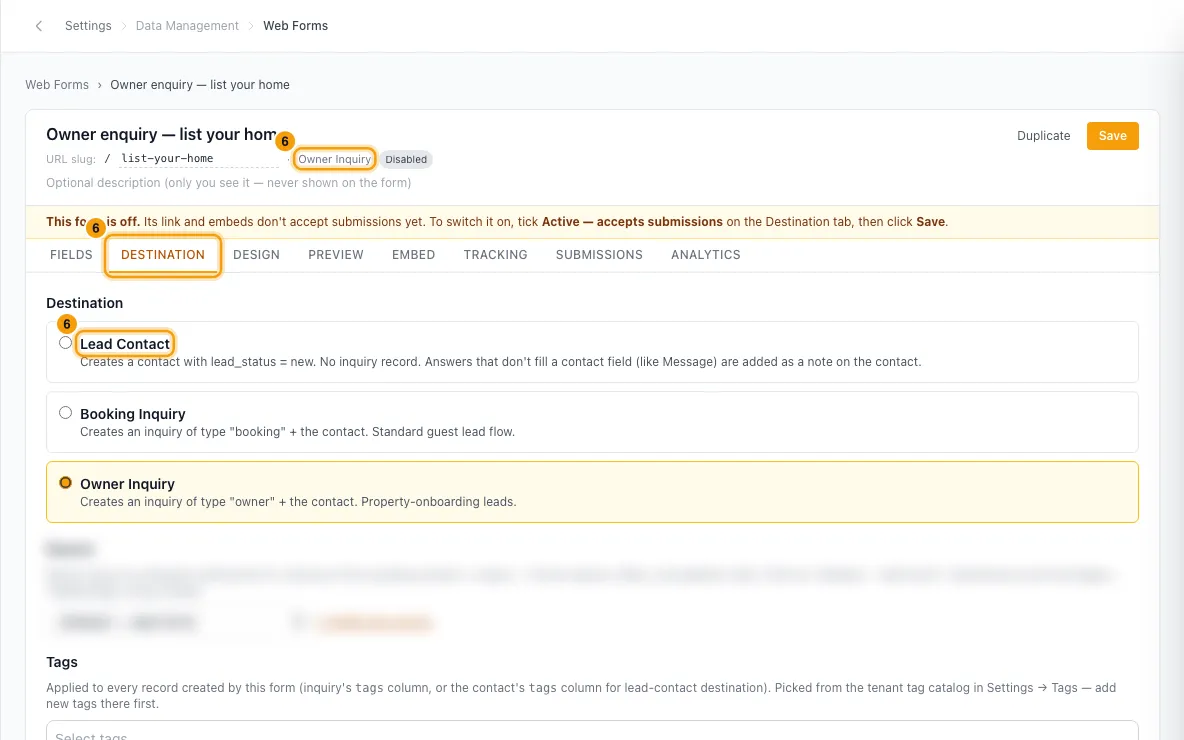
Task: Select the Owner Inquiry radio button
Action: coord(66,483)
